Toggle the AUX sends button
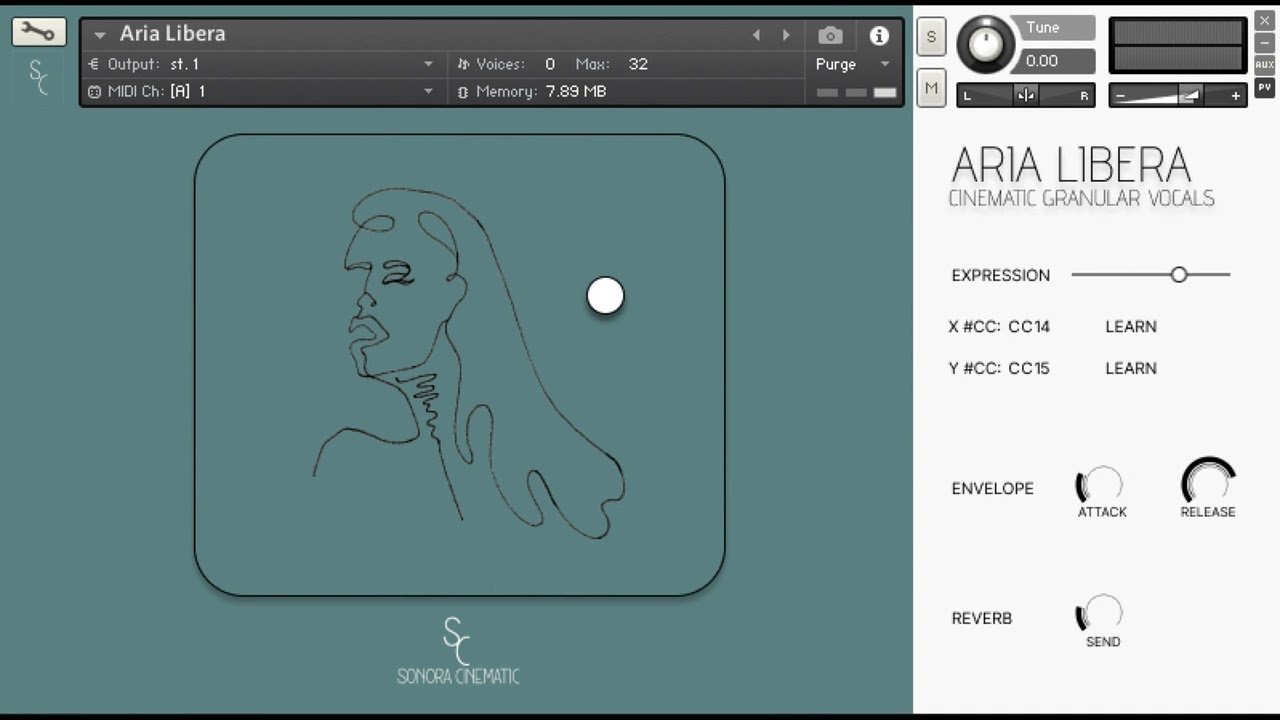 [x=1265, y=65]
